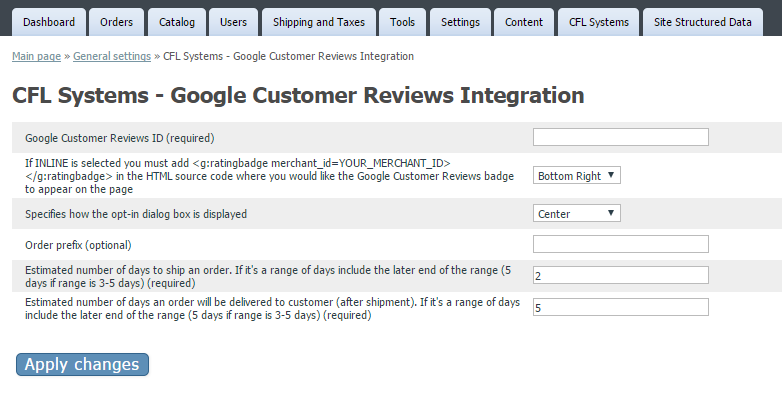Switch to the Content tab
Screen dimensions: 782x403
click(524, 22)
